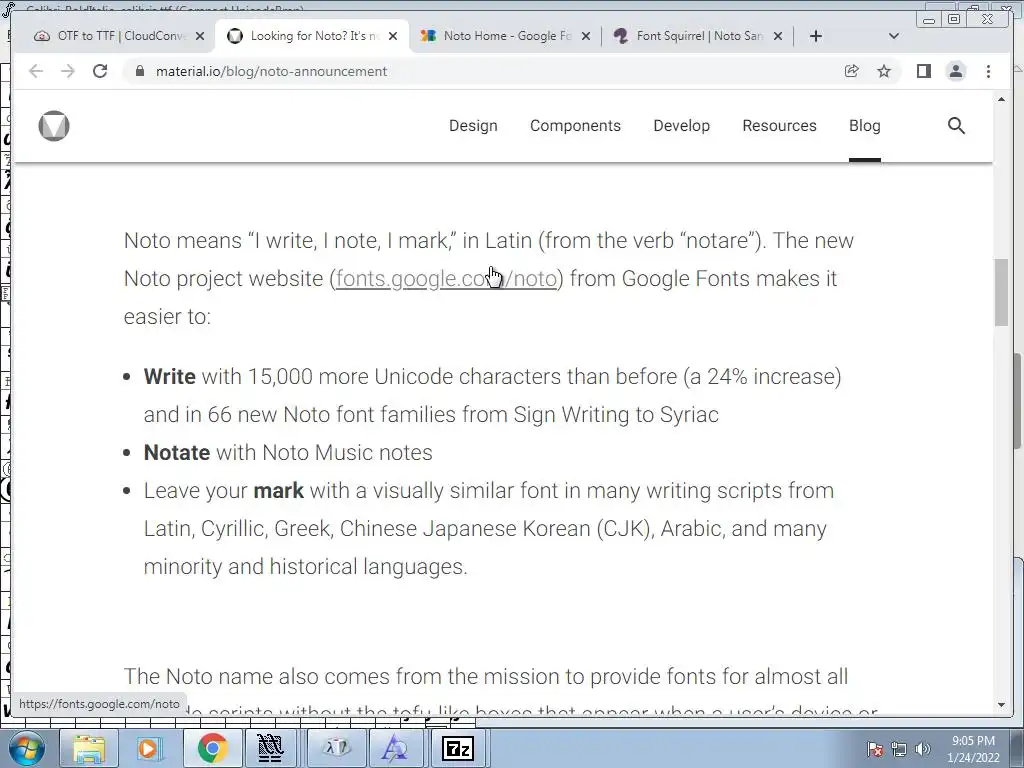Reload the current page
Image resolution: width=1024 pixels, height=768 pixels.
(x=100, y=71)
